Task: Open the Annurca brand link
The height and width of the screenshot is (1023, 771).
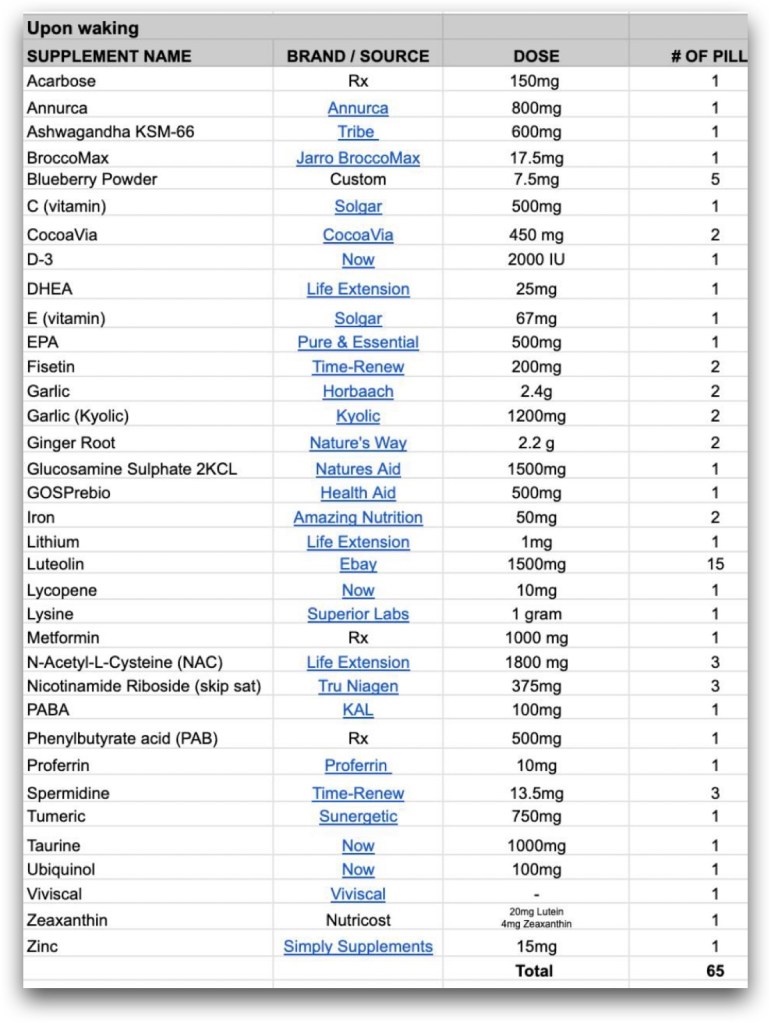Action: (x=357, y=108)
